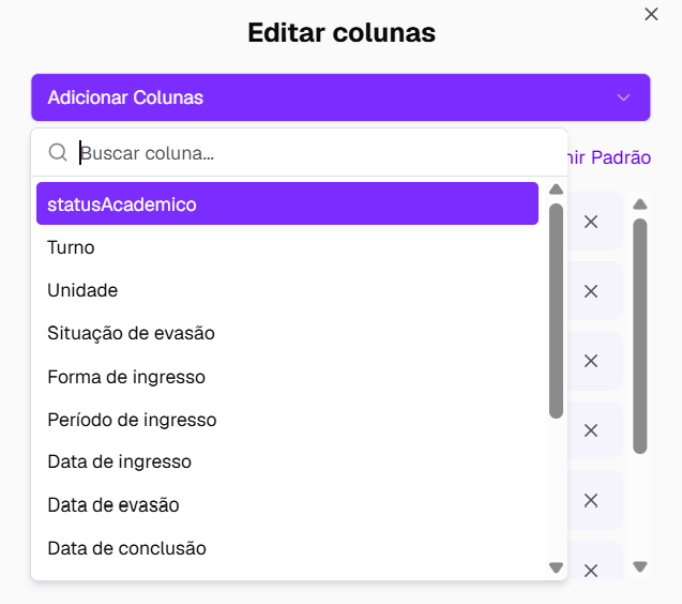682x604 pixels.
Task: Click the column list scroll-down arrow
Action: point(640,567)
